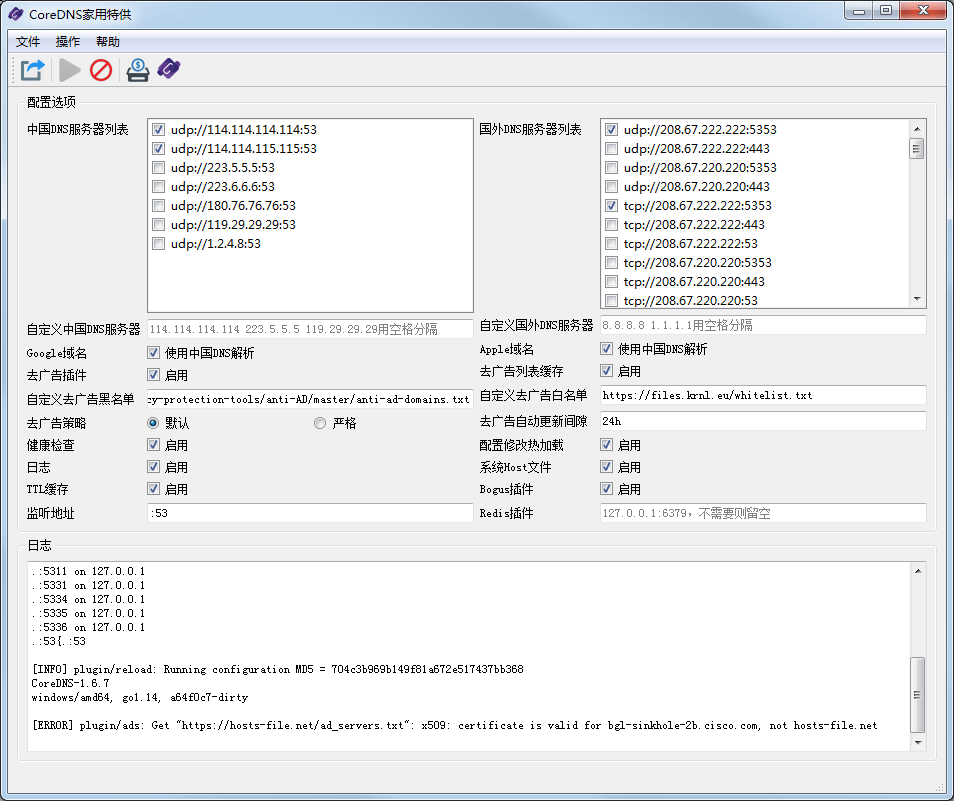Click log panel scroll-down arrow
Viewport: 954px width, 801px height.
[918, 743]
